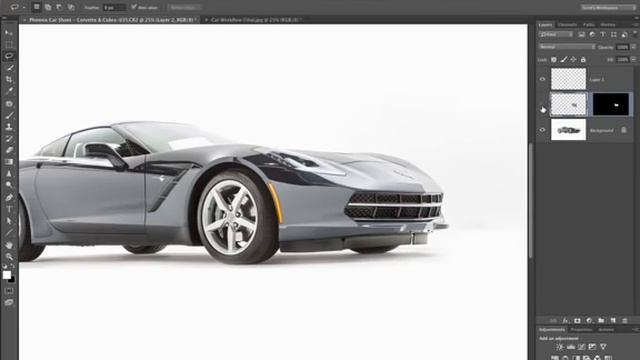Click Create new layer icon
The height and width of the screenshot is (360, 640).
(613, 321)
